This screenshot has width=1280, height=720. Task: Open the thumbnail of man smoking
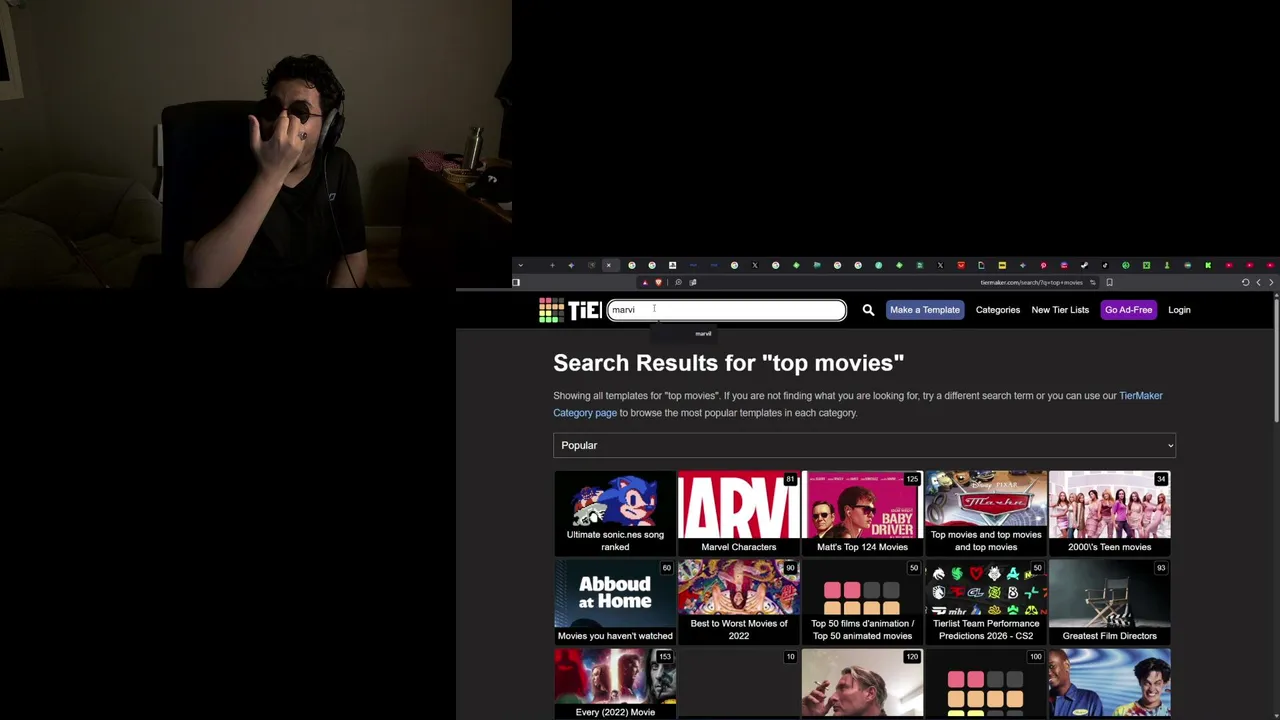tap(862, 684)
